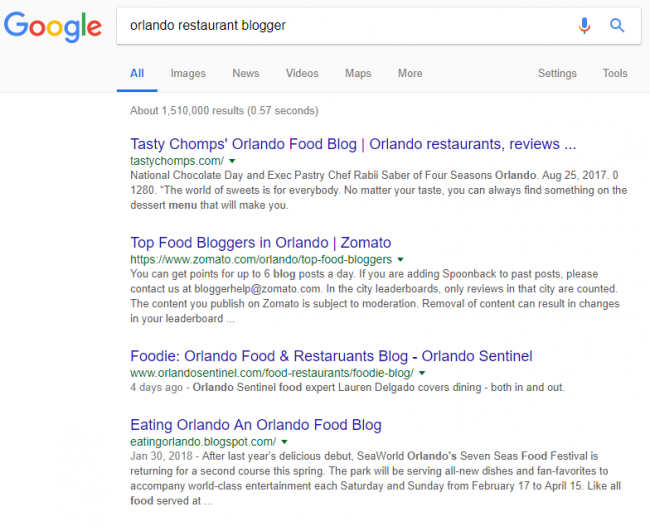Click the orlandosentinel.com foodie-blog URL text

tap(272, 373)
